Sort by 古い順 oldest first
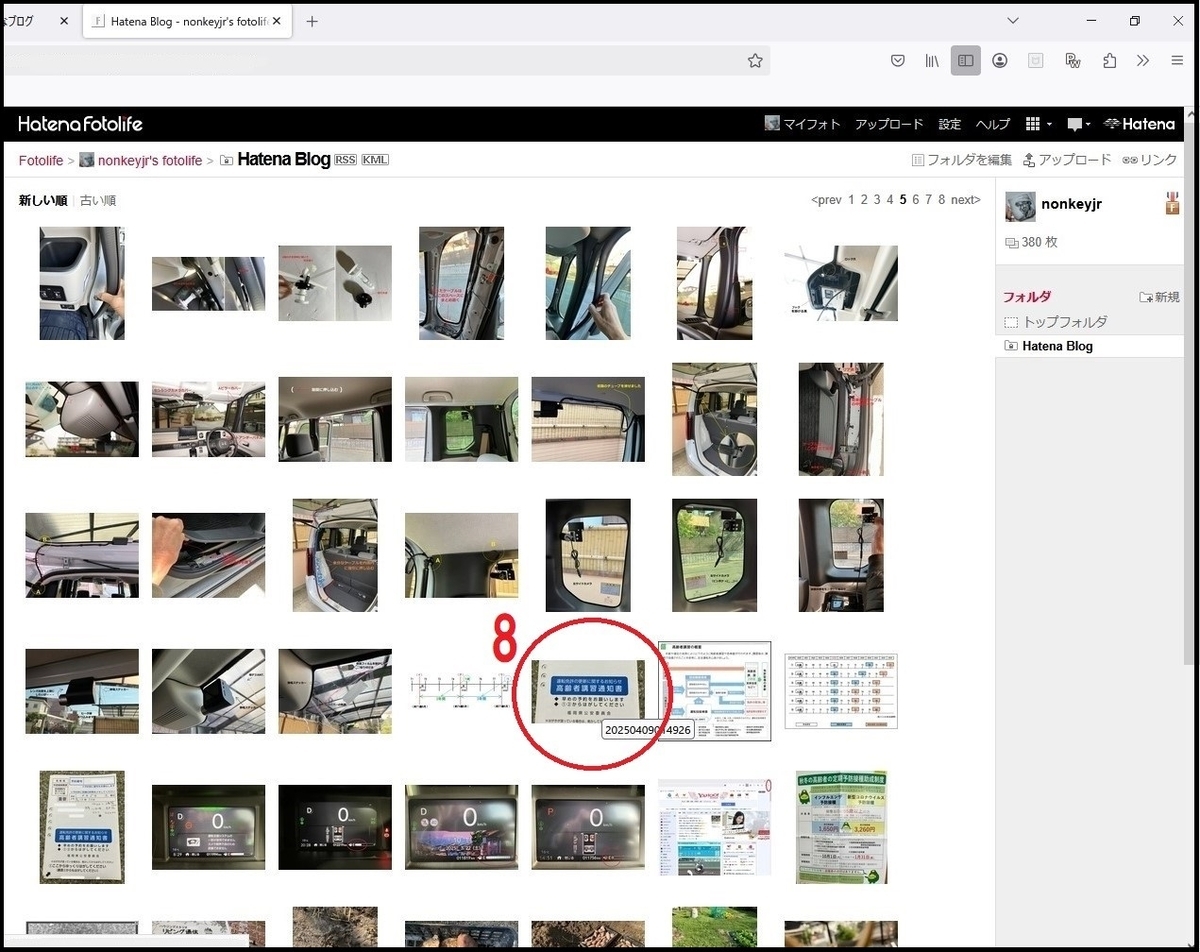 98,200
